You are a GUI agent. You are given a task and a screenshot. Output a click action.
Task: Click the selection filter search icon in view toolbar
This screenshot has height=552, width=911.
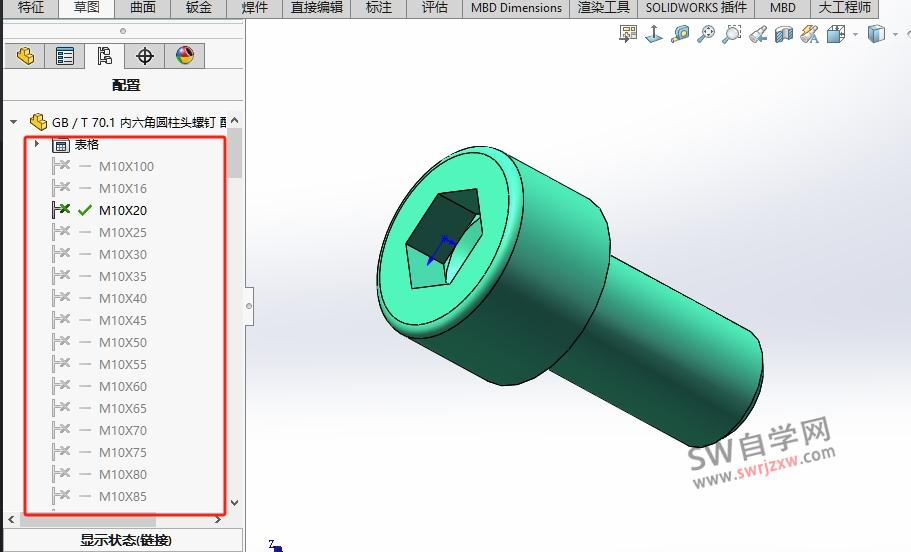[x=628, y=34]
